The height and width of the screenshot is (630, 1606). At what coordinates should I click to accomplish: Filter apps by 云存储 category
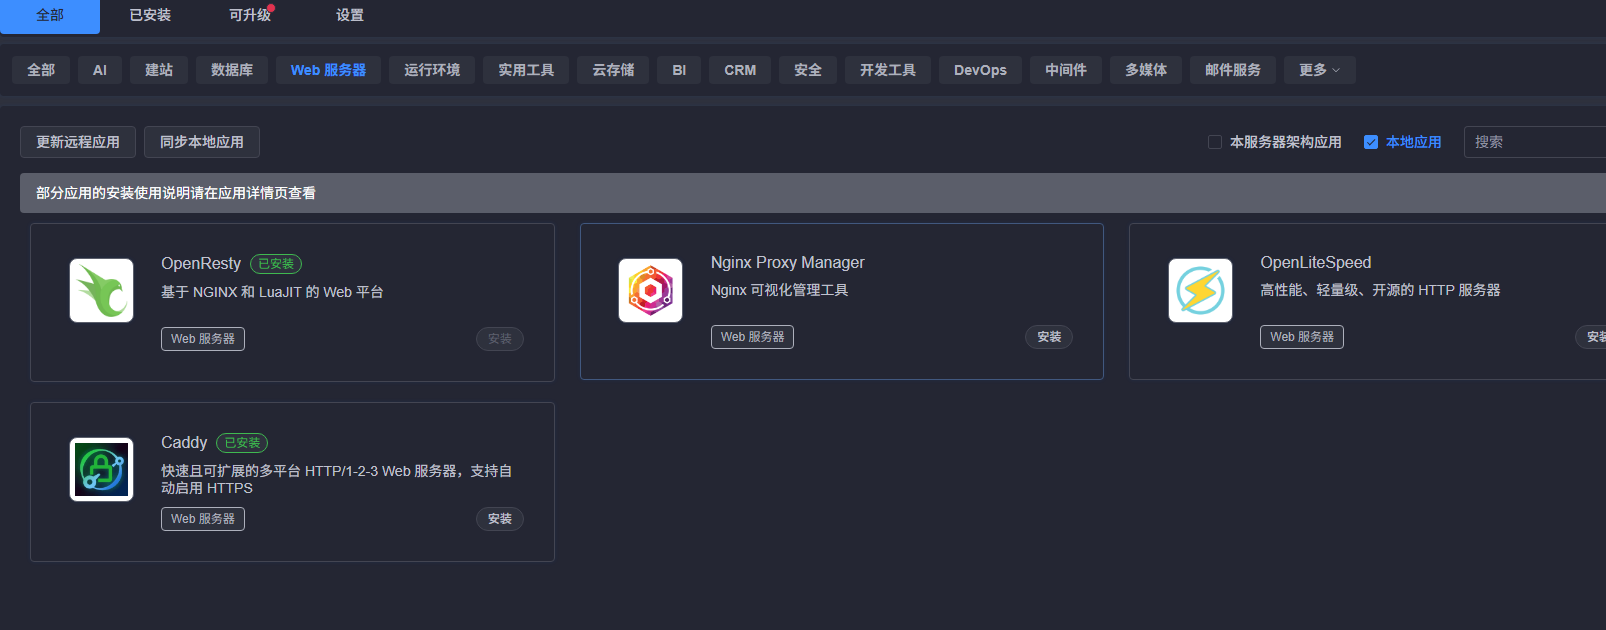613,70
